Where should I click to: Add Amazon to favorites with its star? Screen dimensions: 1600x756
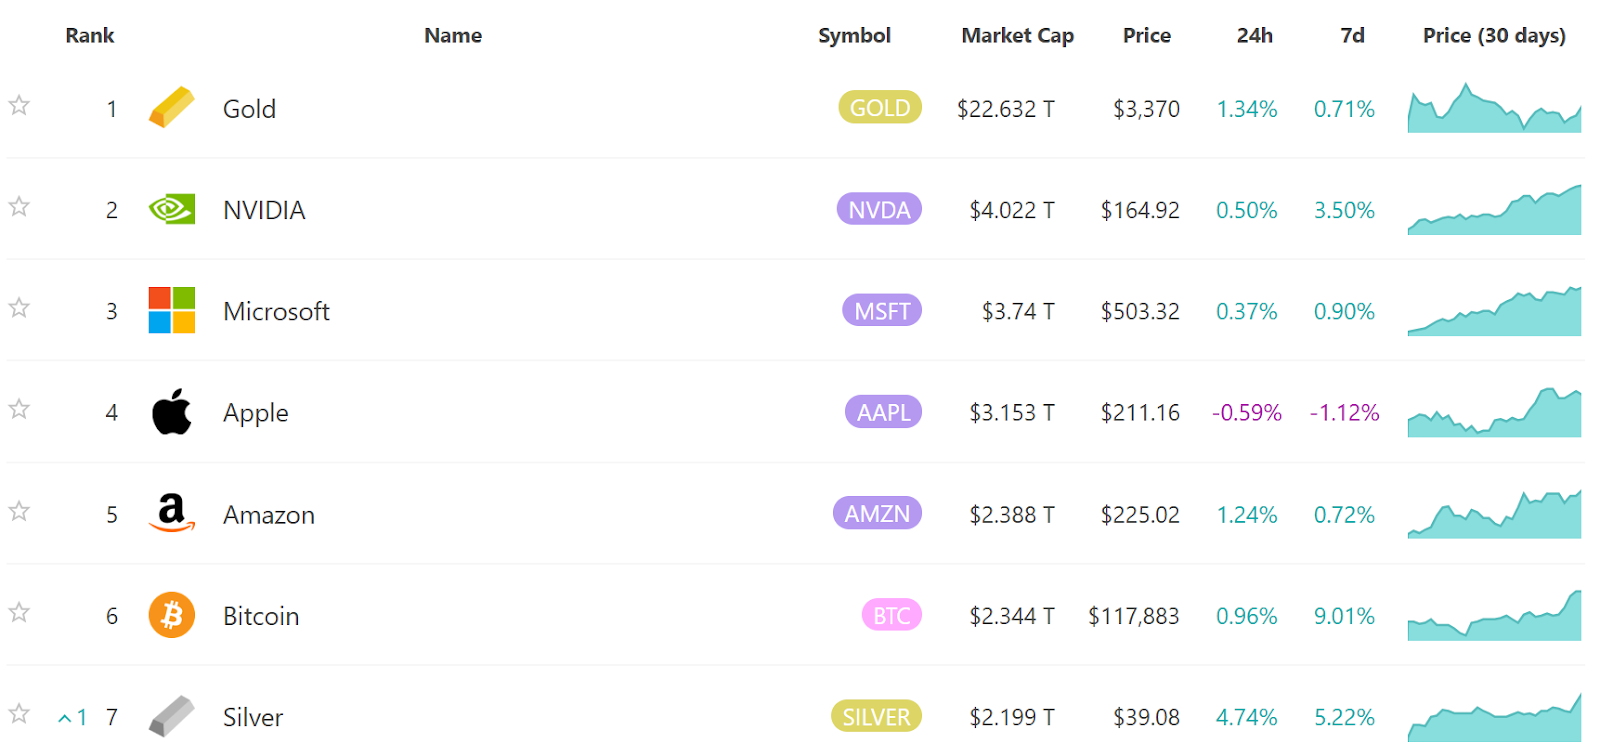(x=19, y=511)
